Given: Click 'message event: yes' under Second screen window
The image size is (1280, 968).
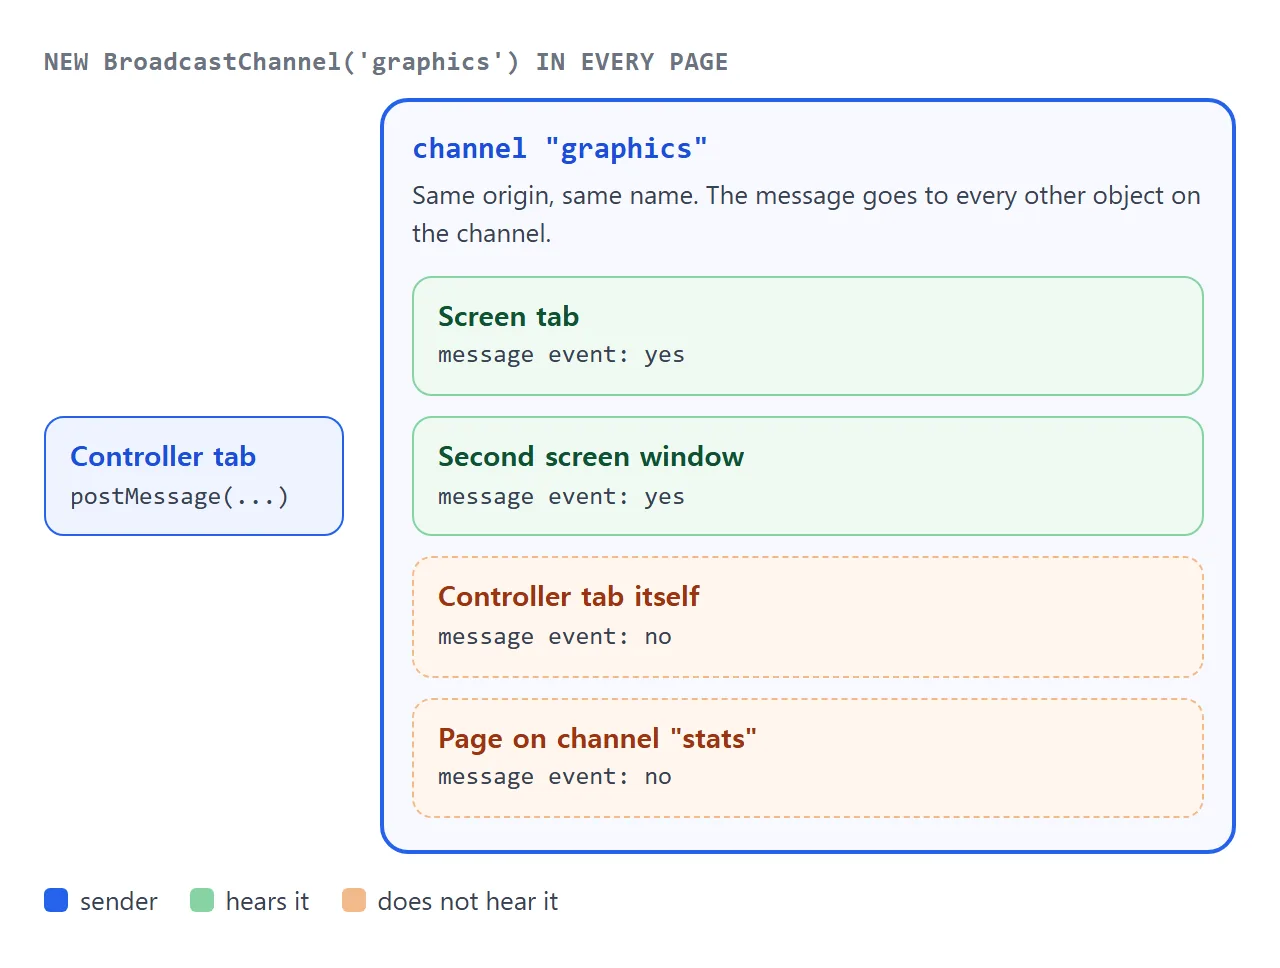Looking at the screenshot, I should [561, 497].
